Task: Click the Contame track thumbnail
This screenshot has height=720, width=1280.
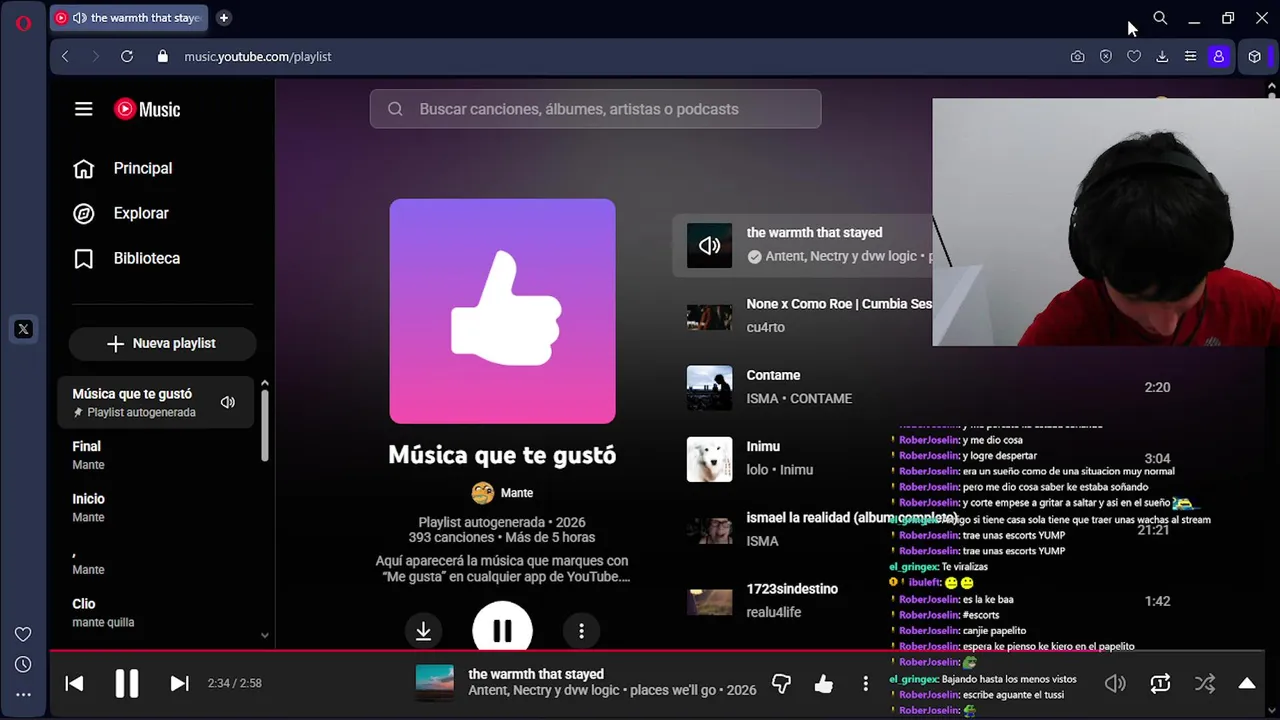Action: [709, 388]
